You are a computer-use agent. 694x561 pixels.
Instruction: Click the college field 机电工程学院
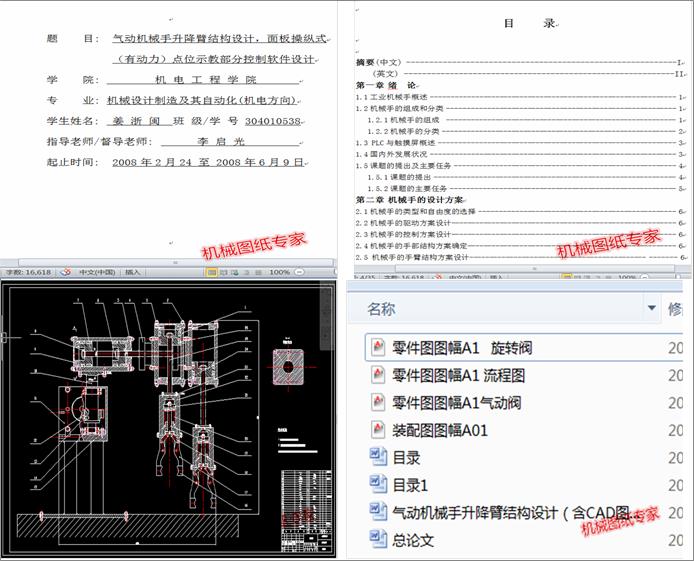[x=205, y=80]
